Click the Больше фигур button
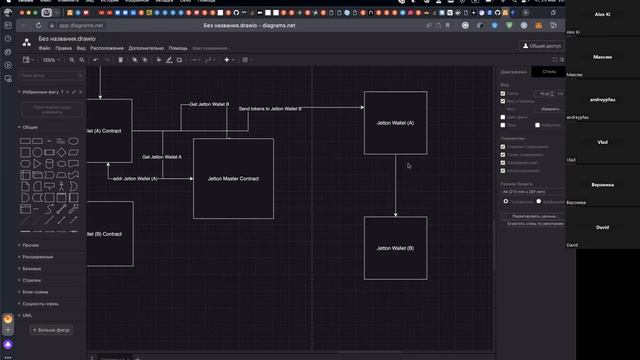Image resolution: width=640 pixels, height=360 pixels. tap(51, 330)
